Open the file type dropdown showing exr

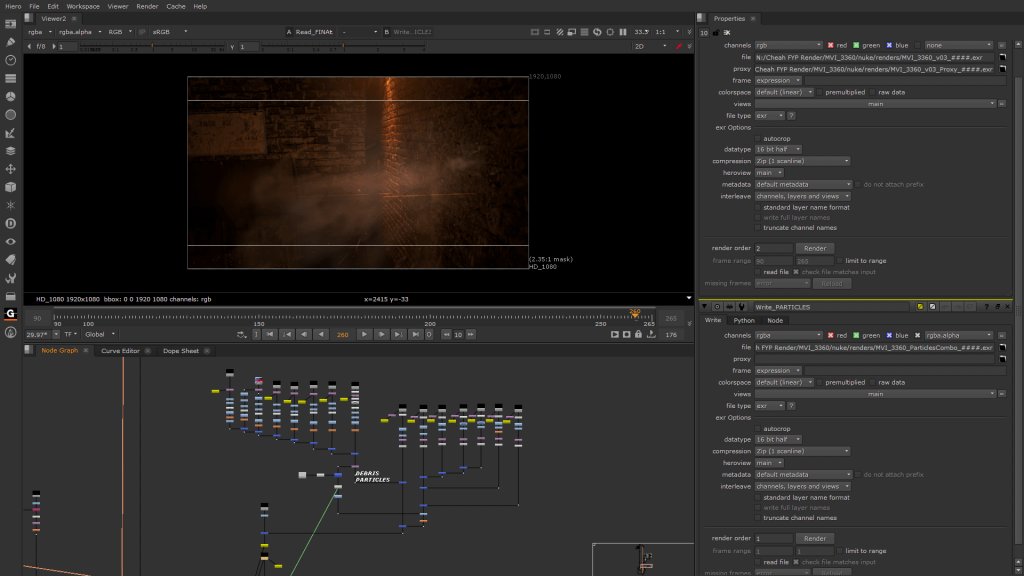pos(770,405)
